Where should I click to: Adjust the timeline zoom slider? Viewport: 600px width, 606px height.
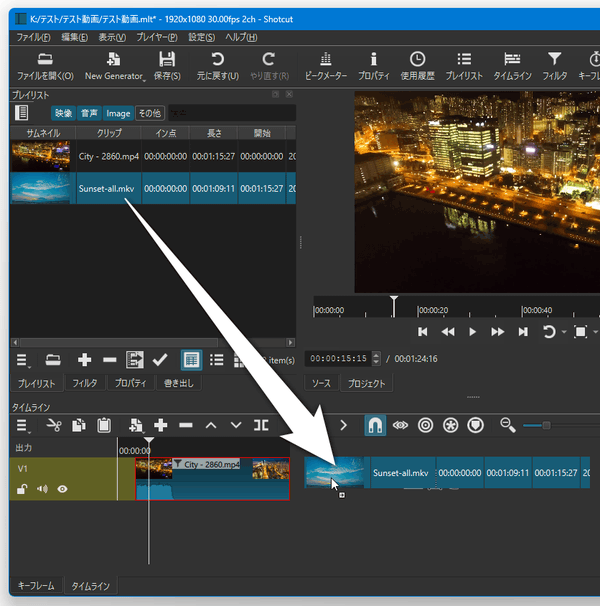pos(546,426)
